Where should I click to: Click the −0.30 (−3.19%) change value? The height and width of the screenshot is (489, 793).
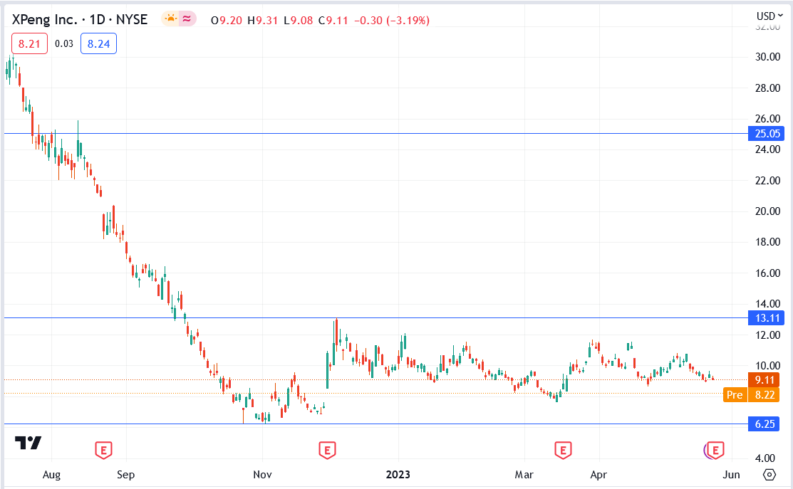(x=392, y=21)
